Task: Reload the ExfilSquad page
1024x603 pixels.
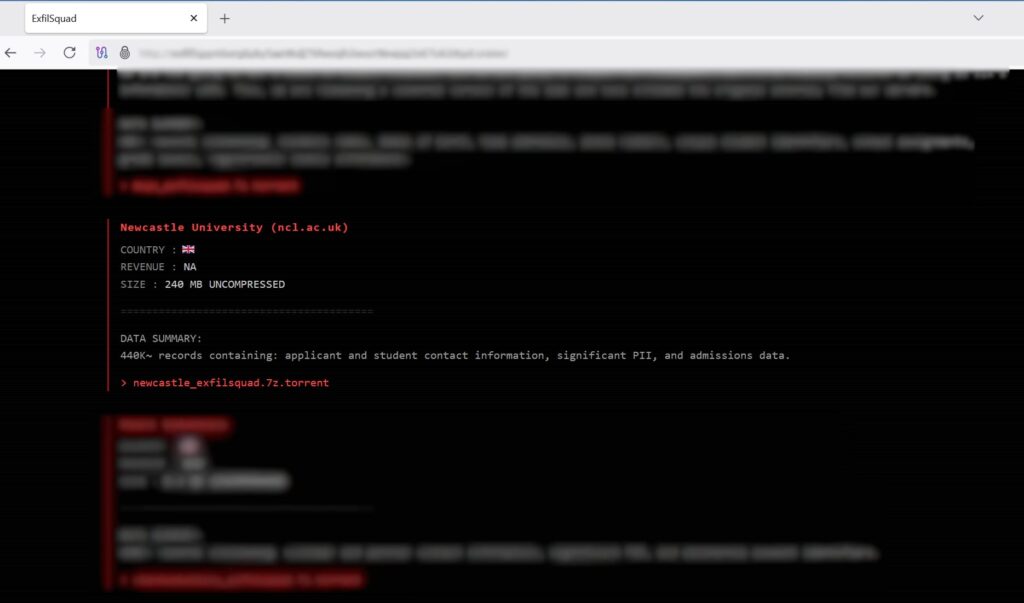Action: [x=69, y=53]
